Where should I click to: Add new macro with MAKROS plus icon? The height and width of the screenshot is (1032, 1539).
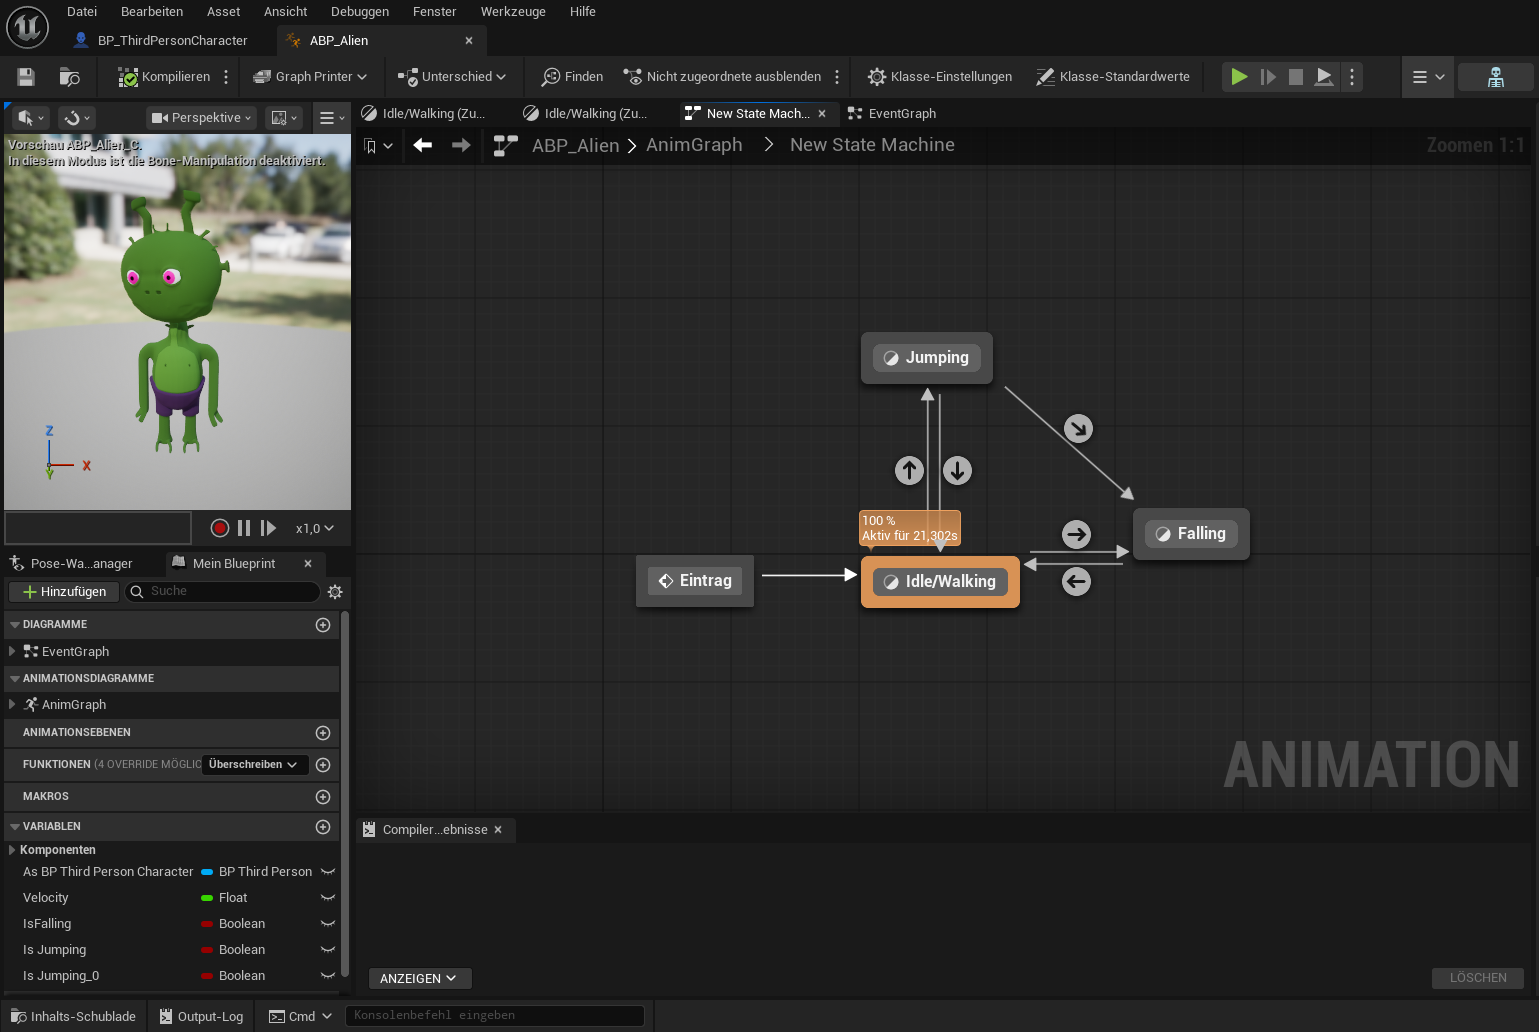pos(323,797)
